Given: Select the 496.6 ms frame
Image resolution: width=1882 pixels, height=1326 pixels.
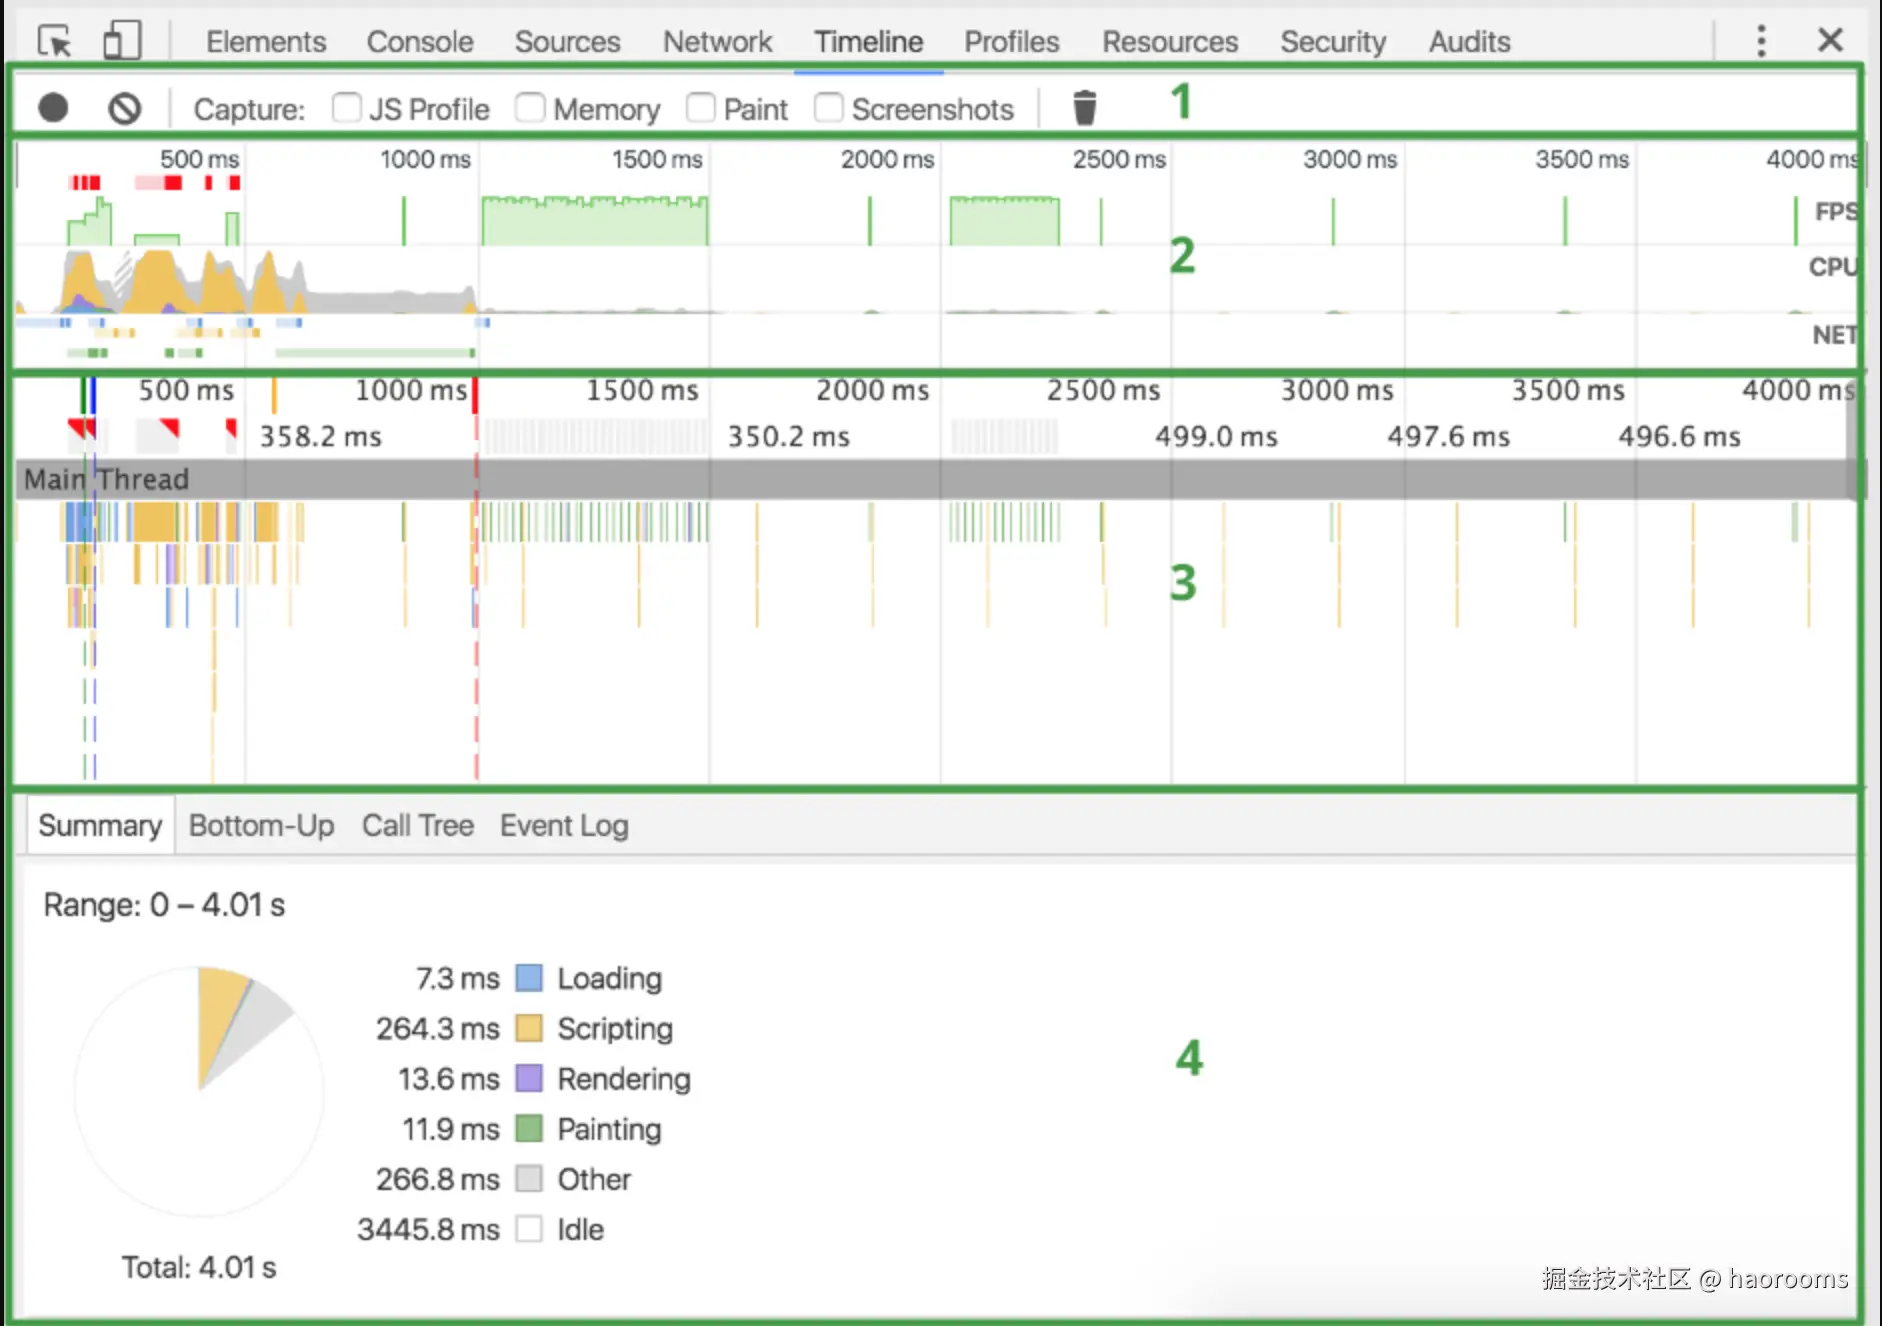Looking at the screenshot, I should tap(1679, 437).
